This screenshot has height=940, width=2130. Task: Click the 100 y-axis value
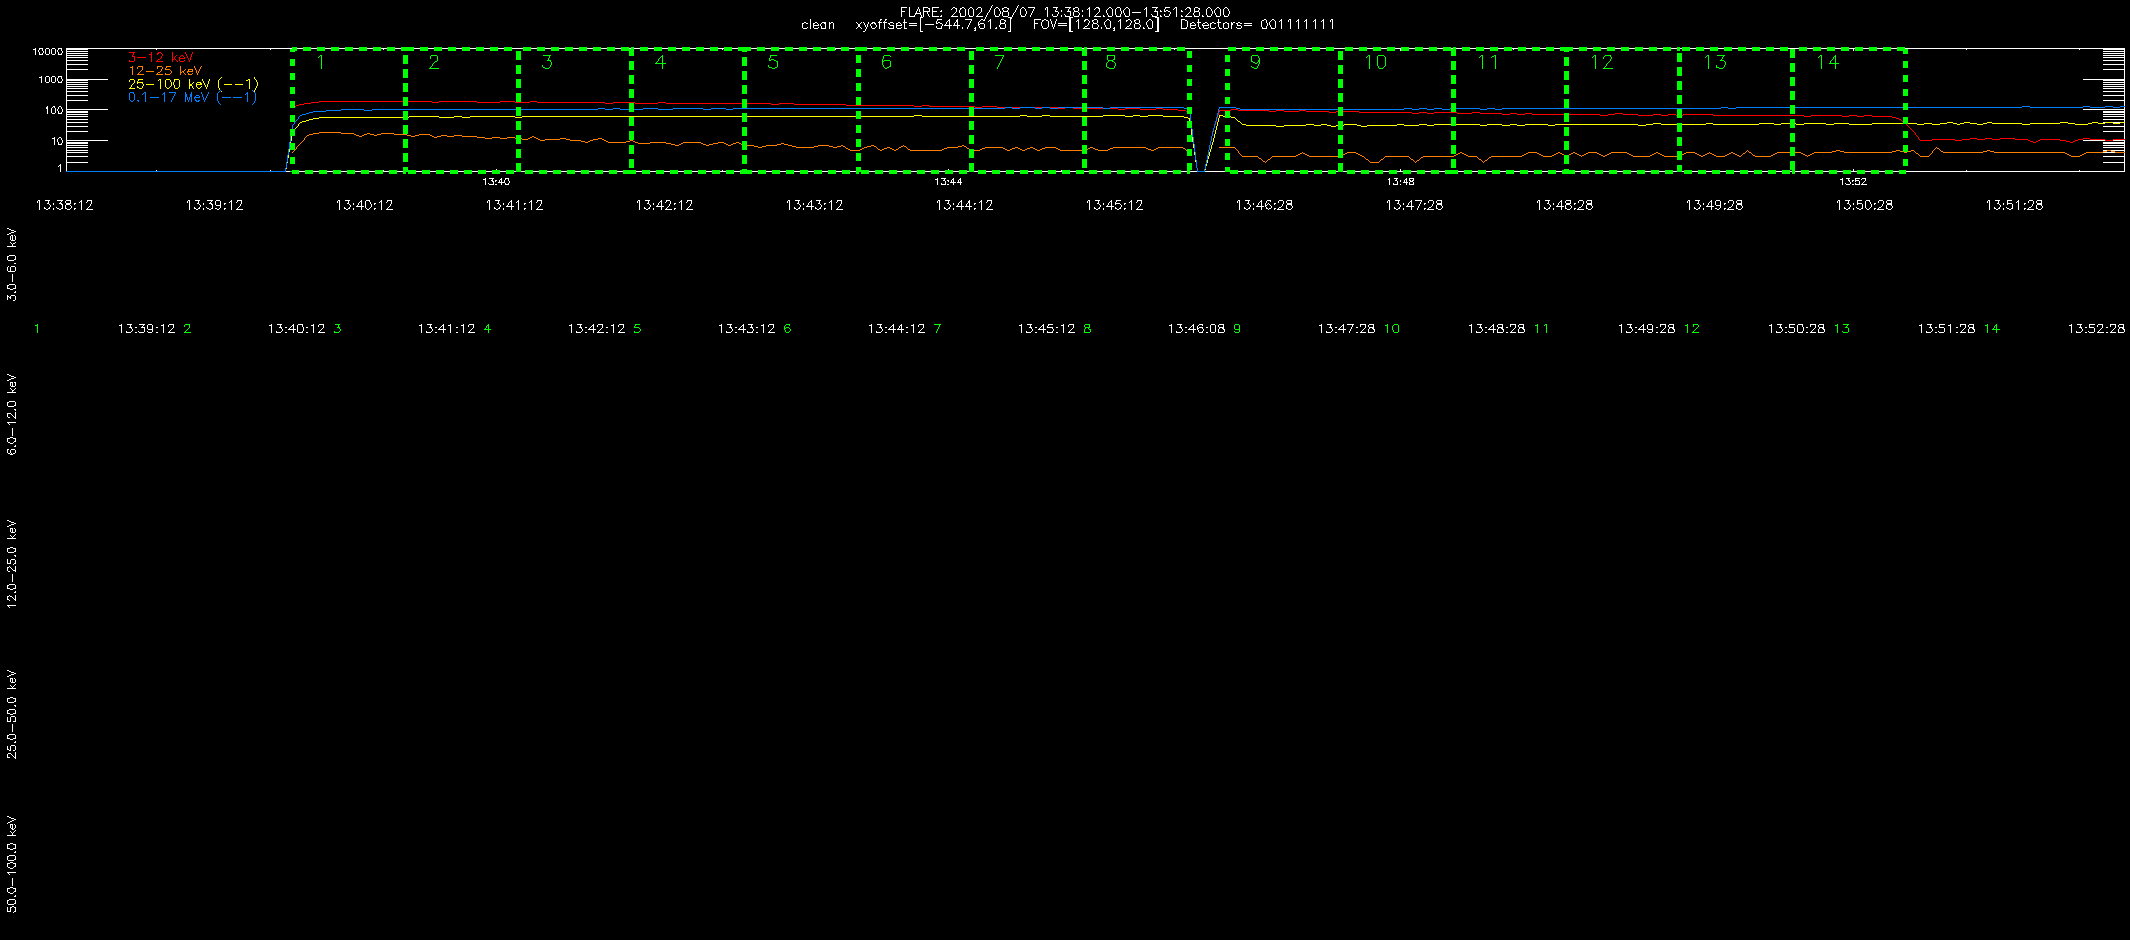click(x=53, y=110)
